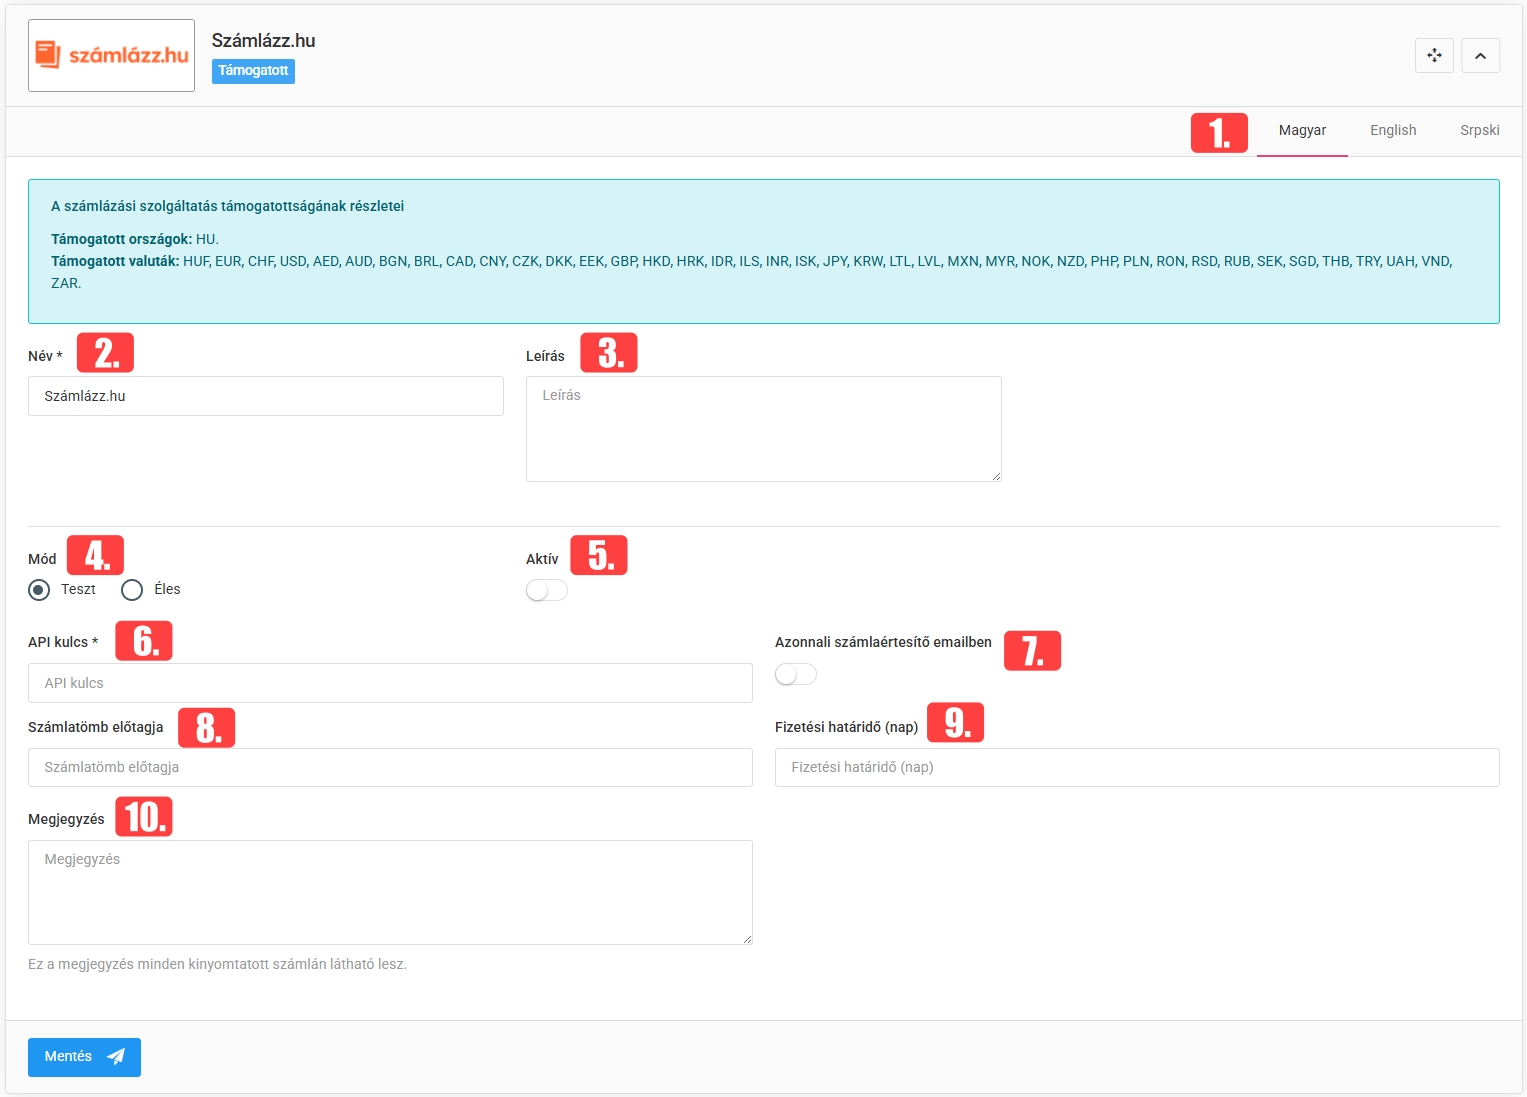
Task: Enable the Aktív toggle switch
Action: click(546, 591)
